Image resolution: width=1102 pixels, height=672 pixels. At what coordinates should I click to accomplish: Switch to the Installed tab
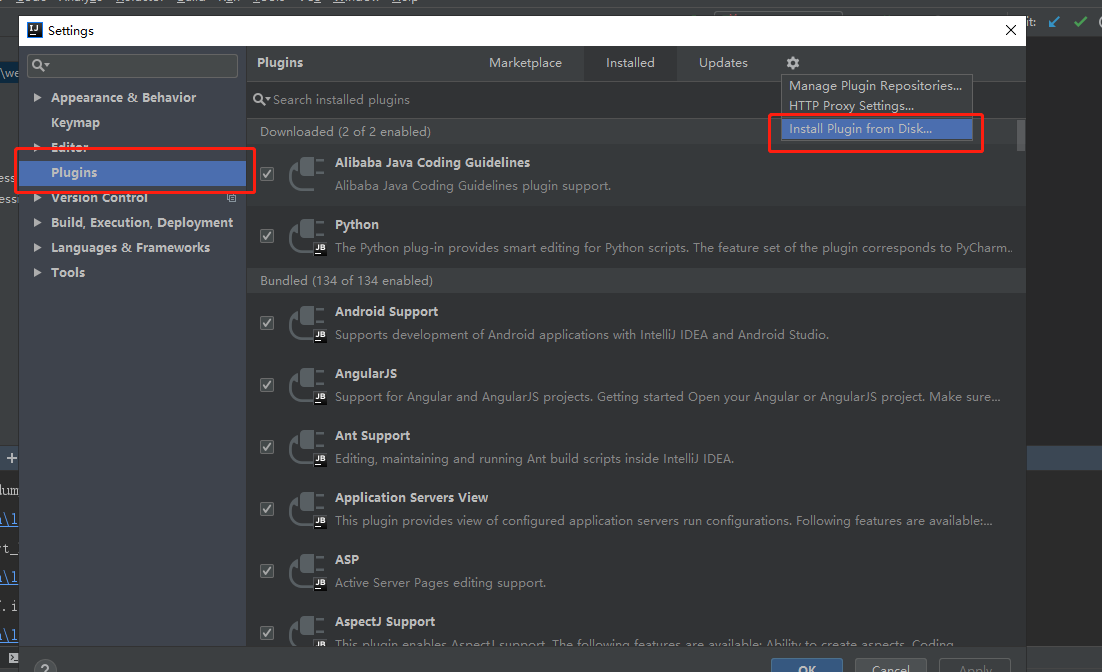click(x=630, y=63)
